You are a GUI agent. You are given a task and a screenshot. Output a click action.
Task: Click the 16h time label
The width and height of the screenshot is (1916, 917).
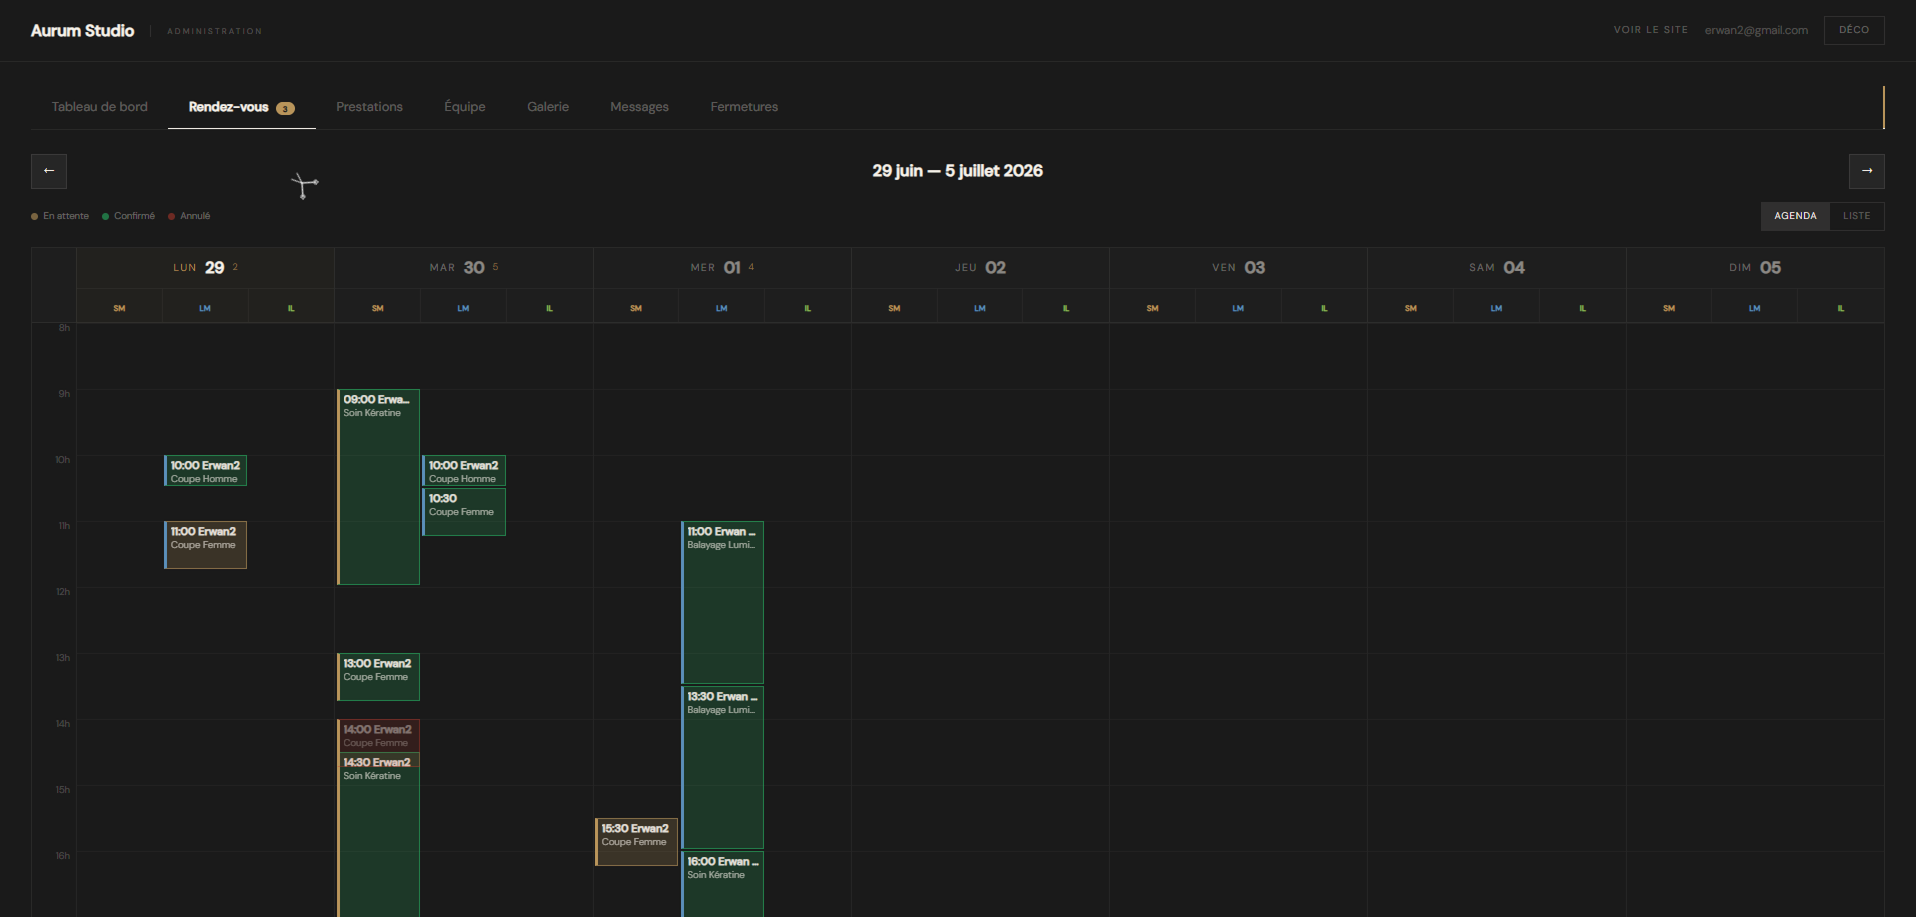coord(63,856)
